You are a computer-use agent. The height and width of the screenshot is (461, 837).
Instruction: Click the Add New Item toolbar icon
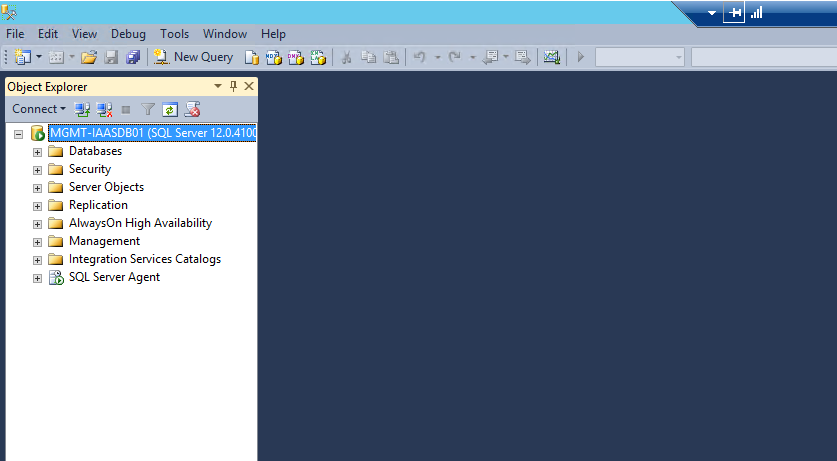pos(56,57)
